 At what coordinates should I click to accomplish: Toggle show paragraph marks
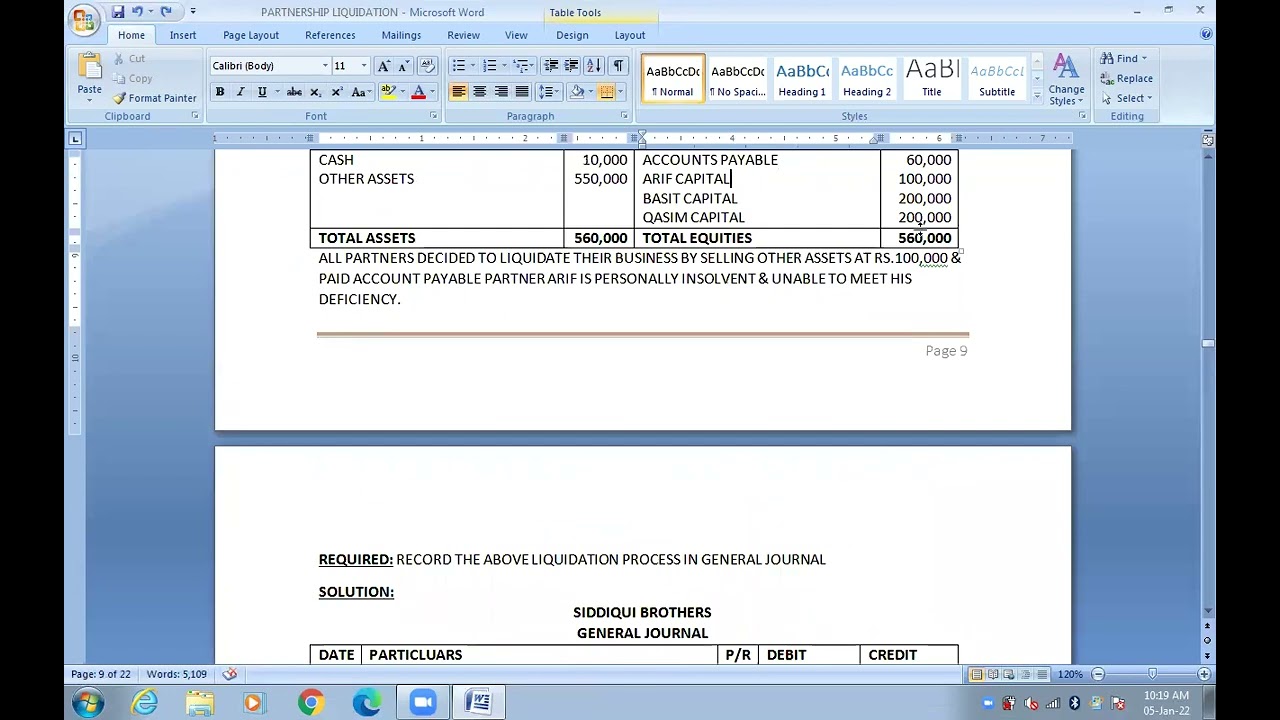[x=617, y=66]
